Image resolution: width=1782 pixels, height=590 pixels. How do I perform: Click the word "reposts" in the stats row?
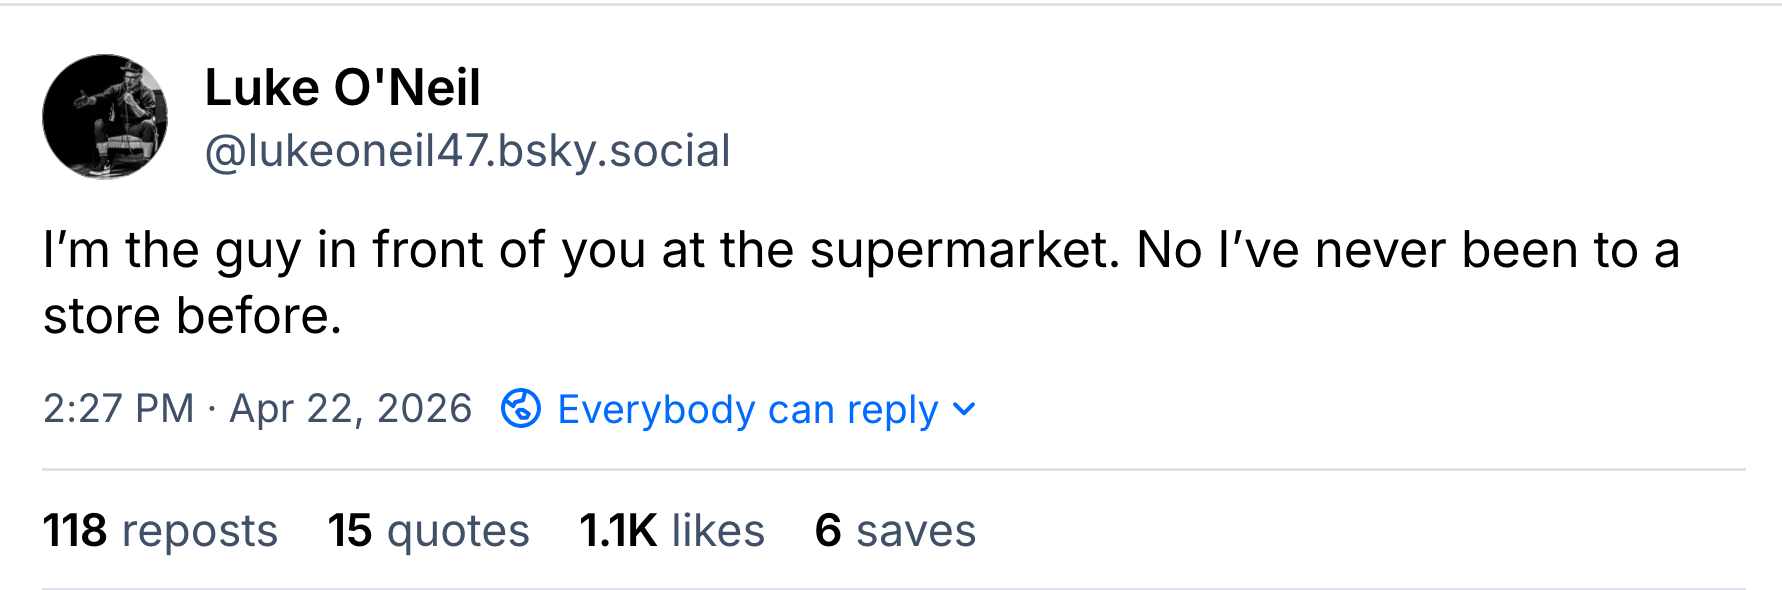[200, 530]
